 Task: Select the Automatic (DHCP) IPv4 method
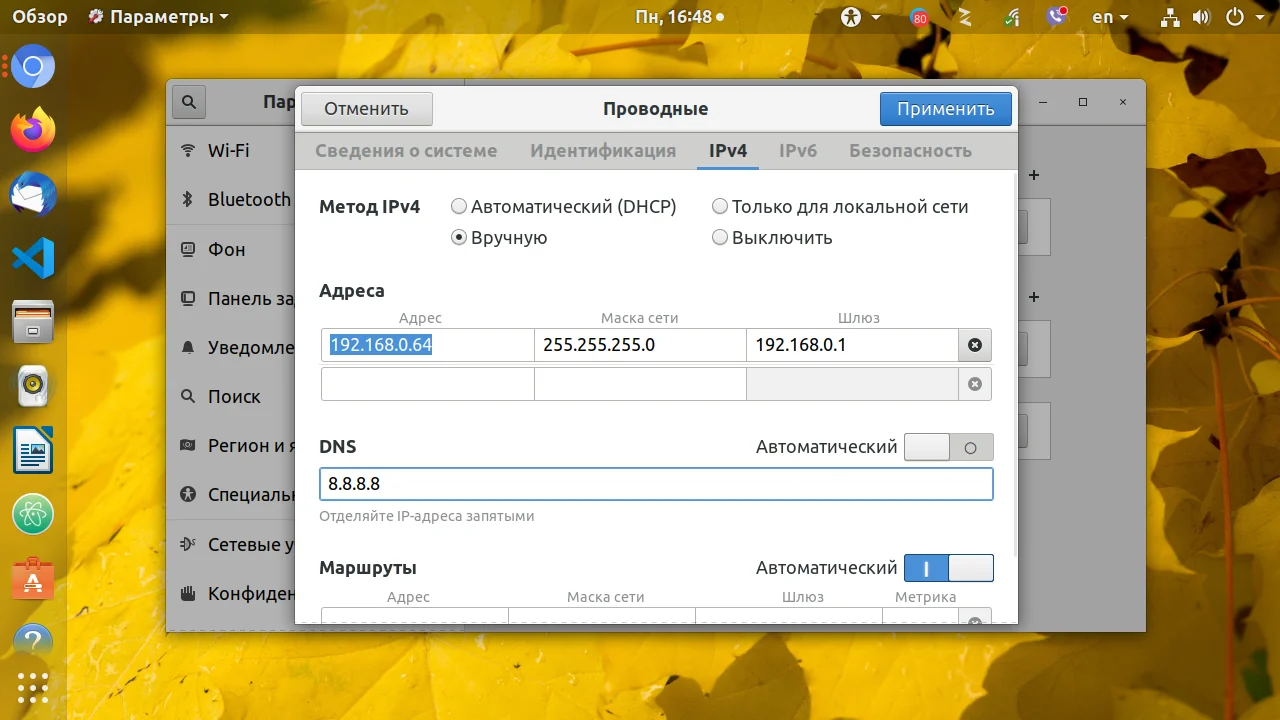click(564, 207)
